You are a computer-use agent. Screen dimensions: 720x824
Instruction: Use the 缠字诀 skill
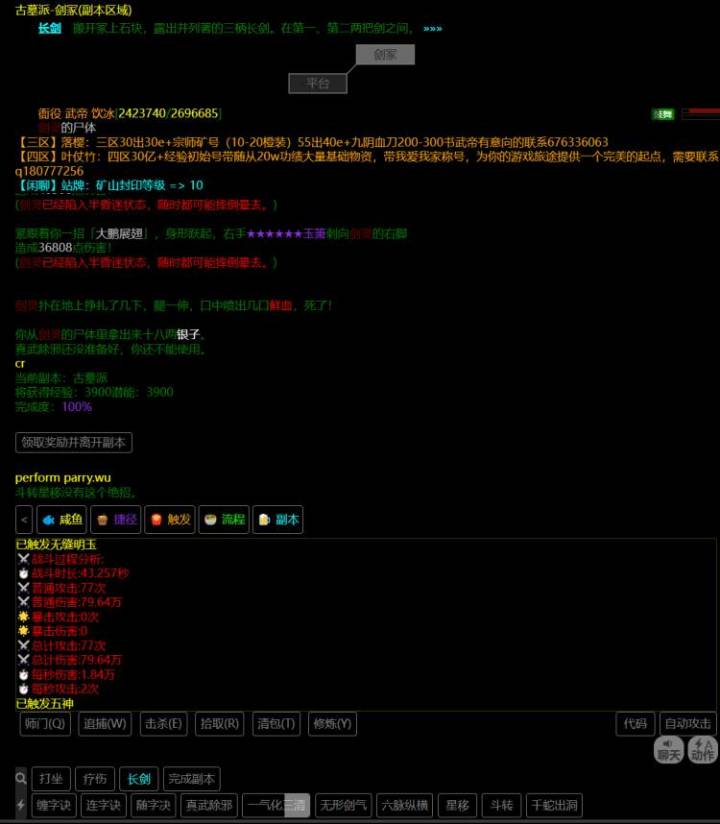pos(54,805)
